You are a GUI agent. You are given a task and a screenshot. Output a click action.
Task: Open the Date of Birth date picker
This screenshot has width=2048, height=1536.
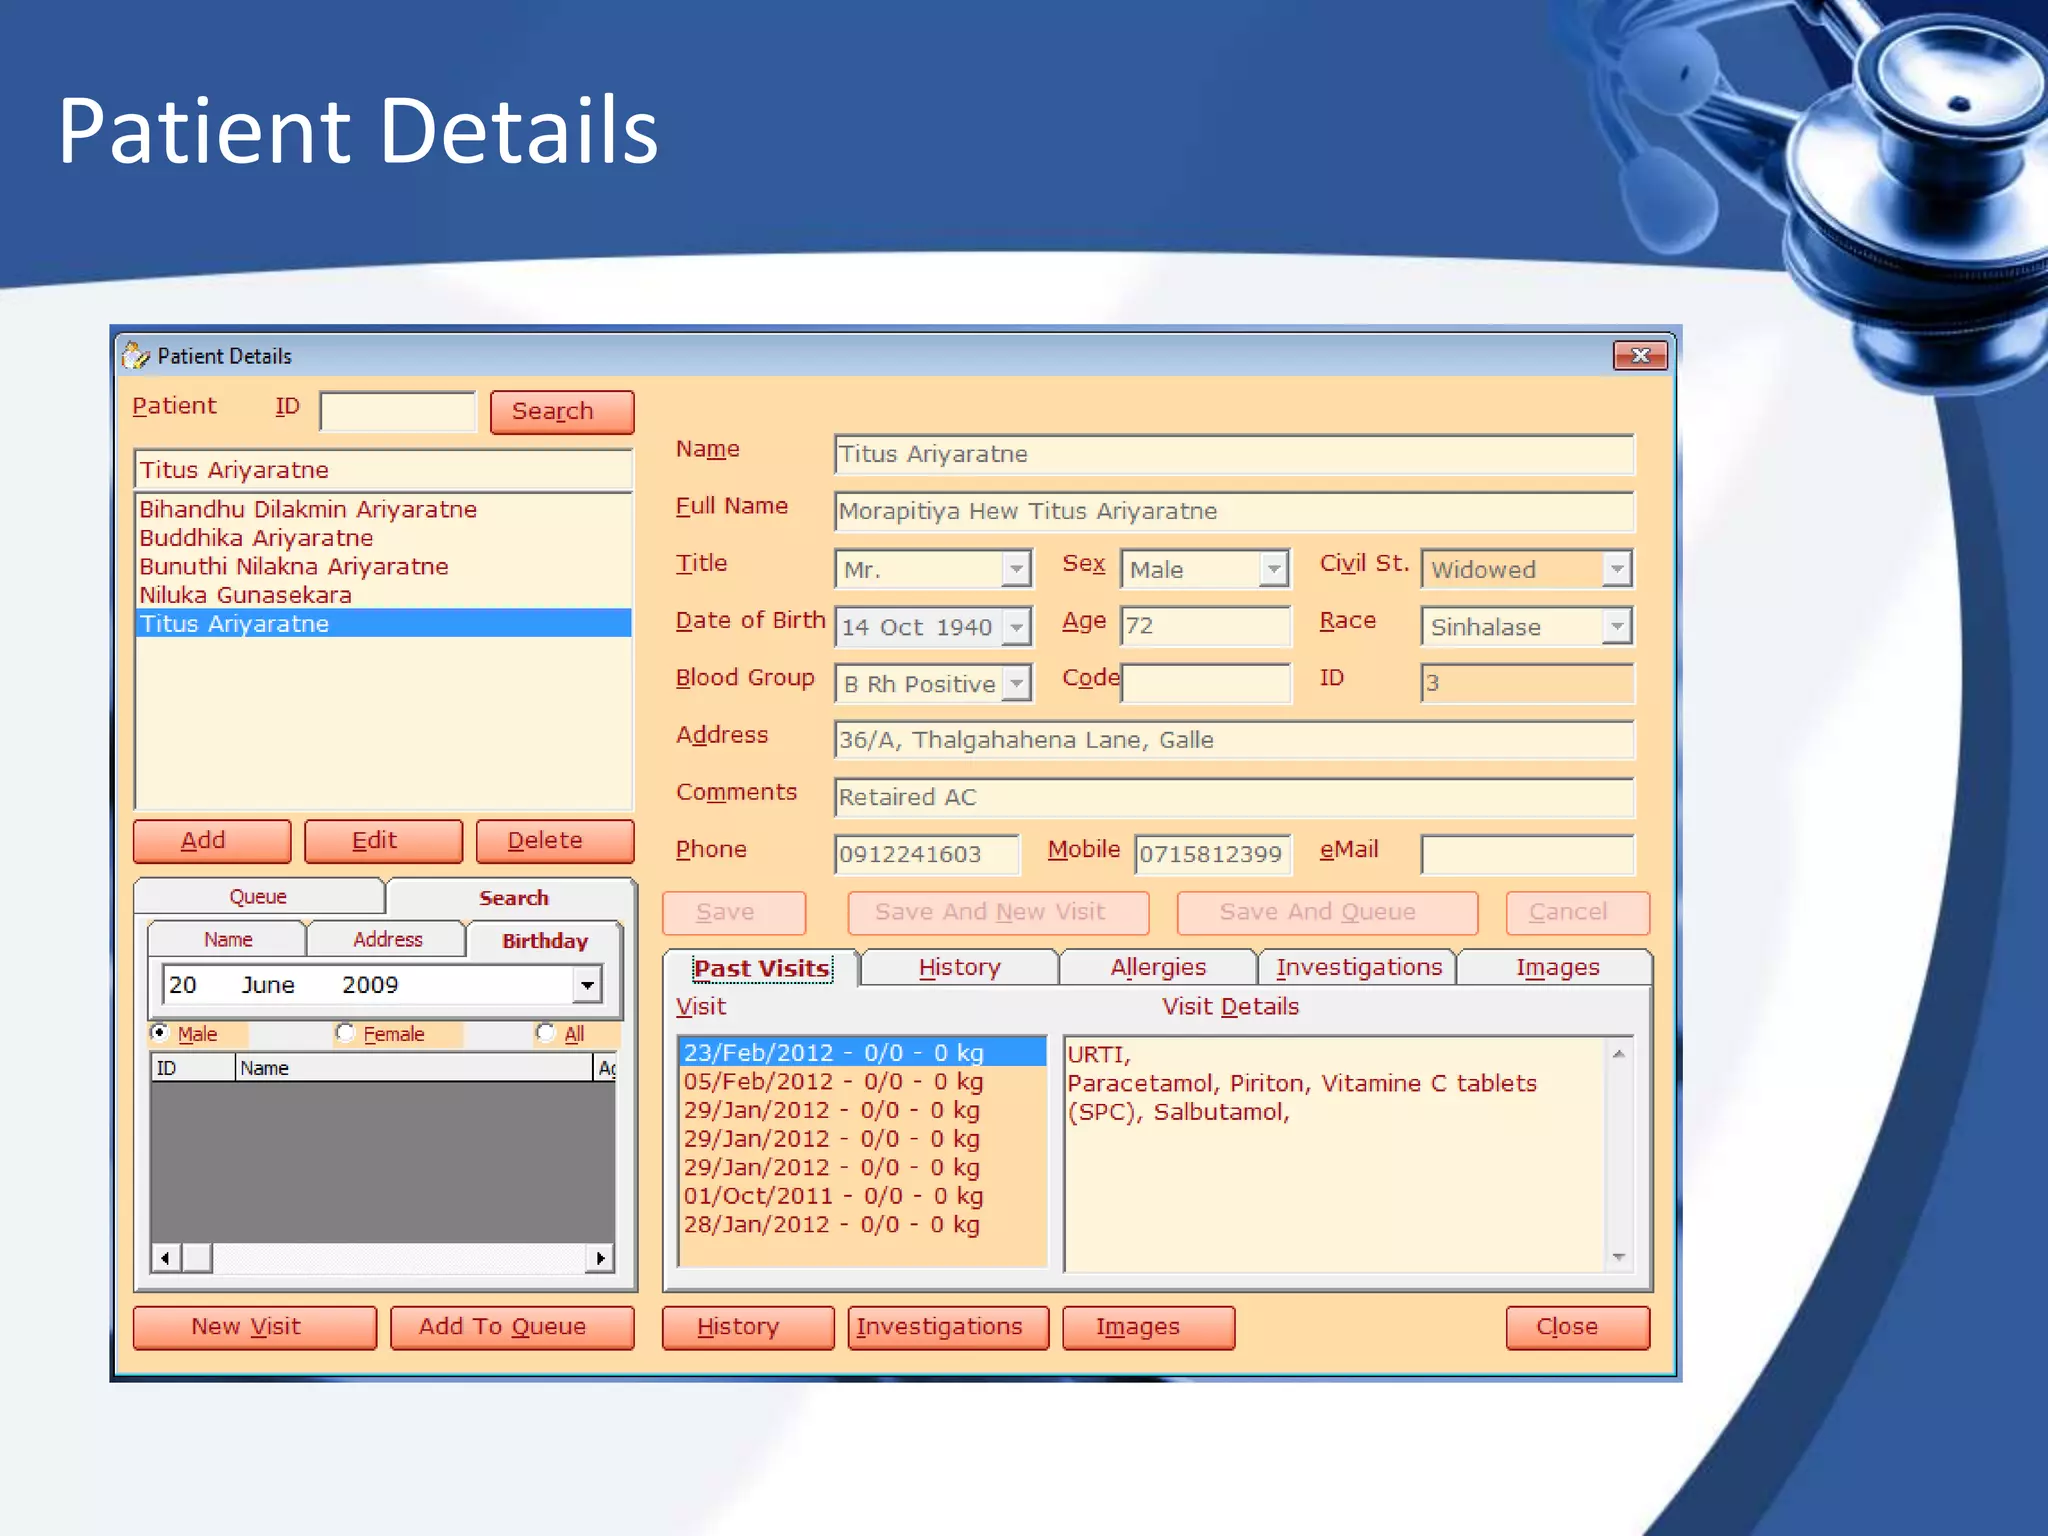click(x=1016, y=627)
